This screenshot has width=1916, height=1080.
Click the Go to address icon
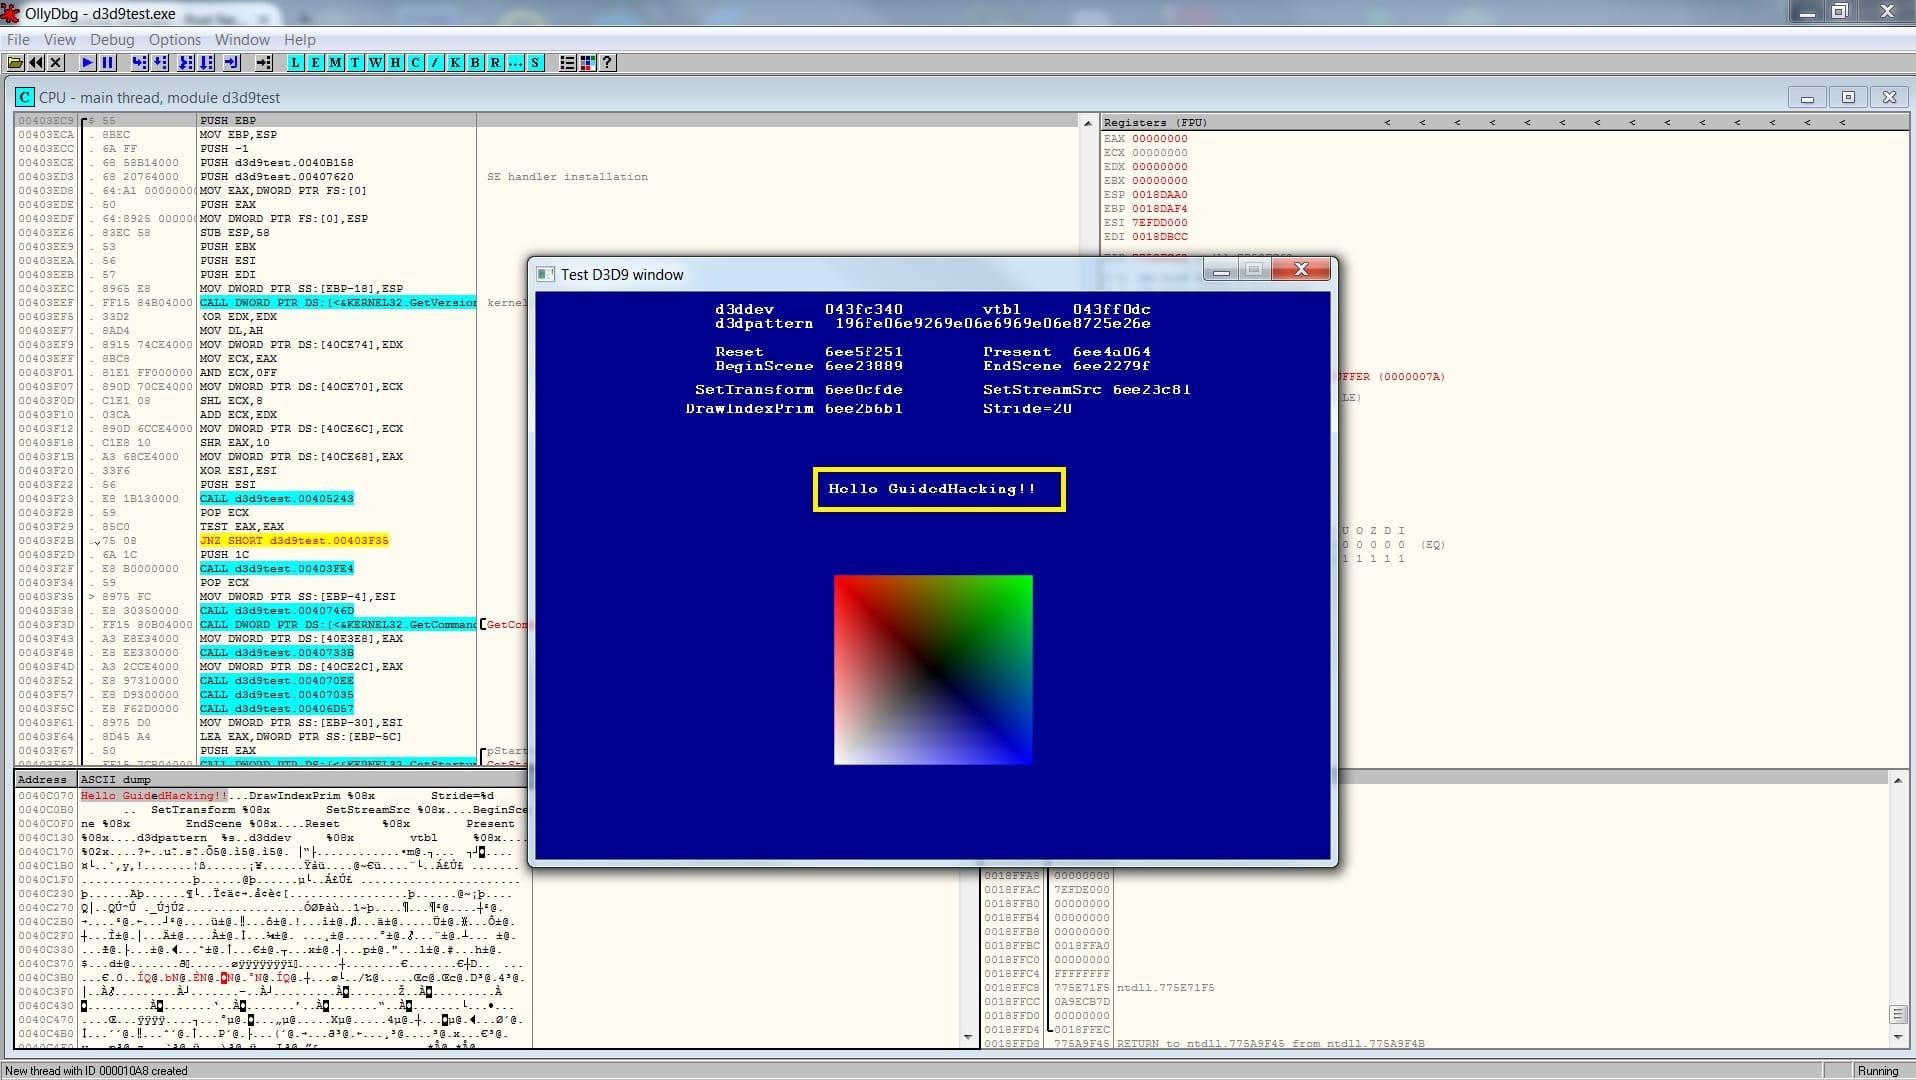[263, 63]
